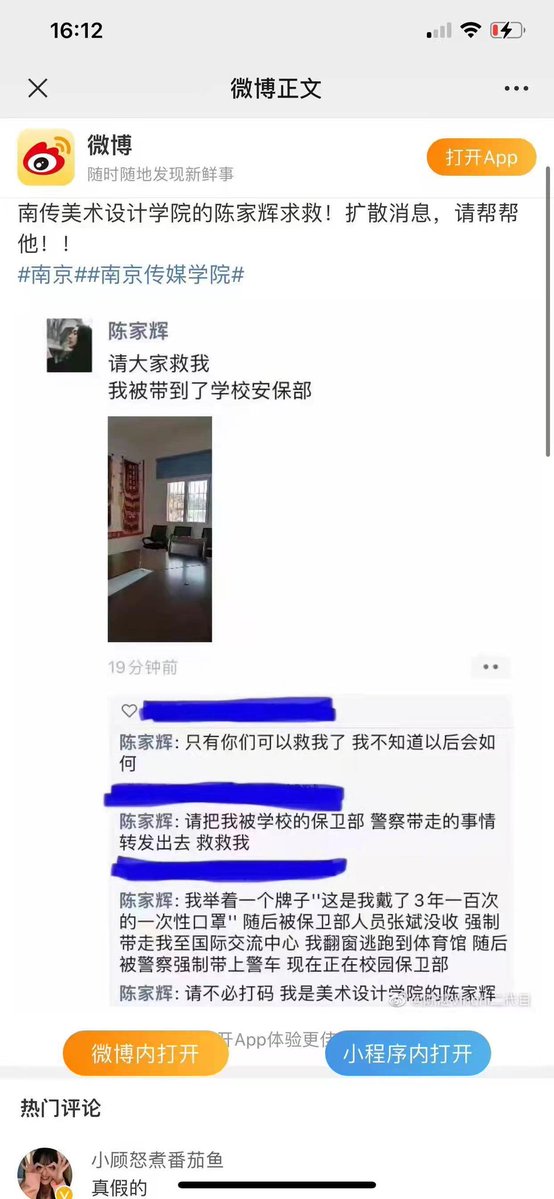Tap the heart like icon
Image resolution: width=554 pixels, height=1199 pixels.
(x=129, y=710)
